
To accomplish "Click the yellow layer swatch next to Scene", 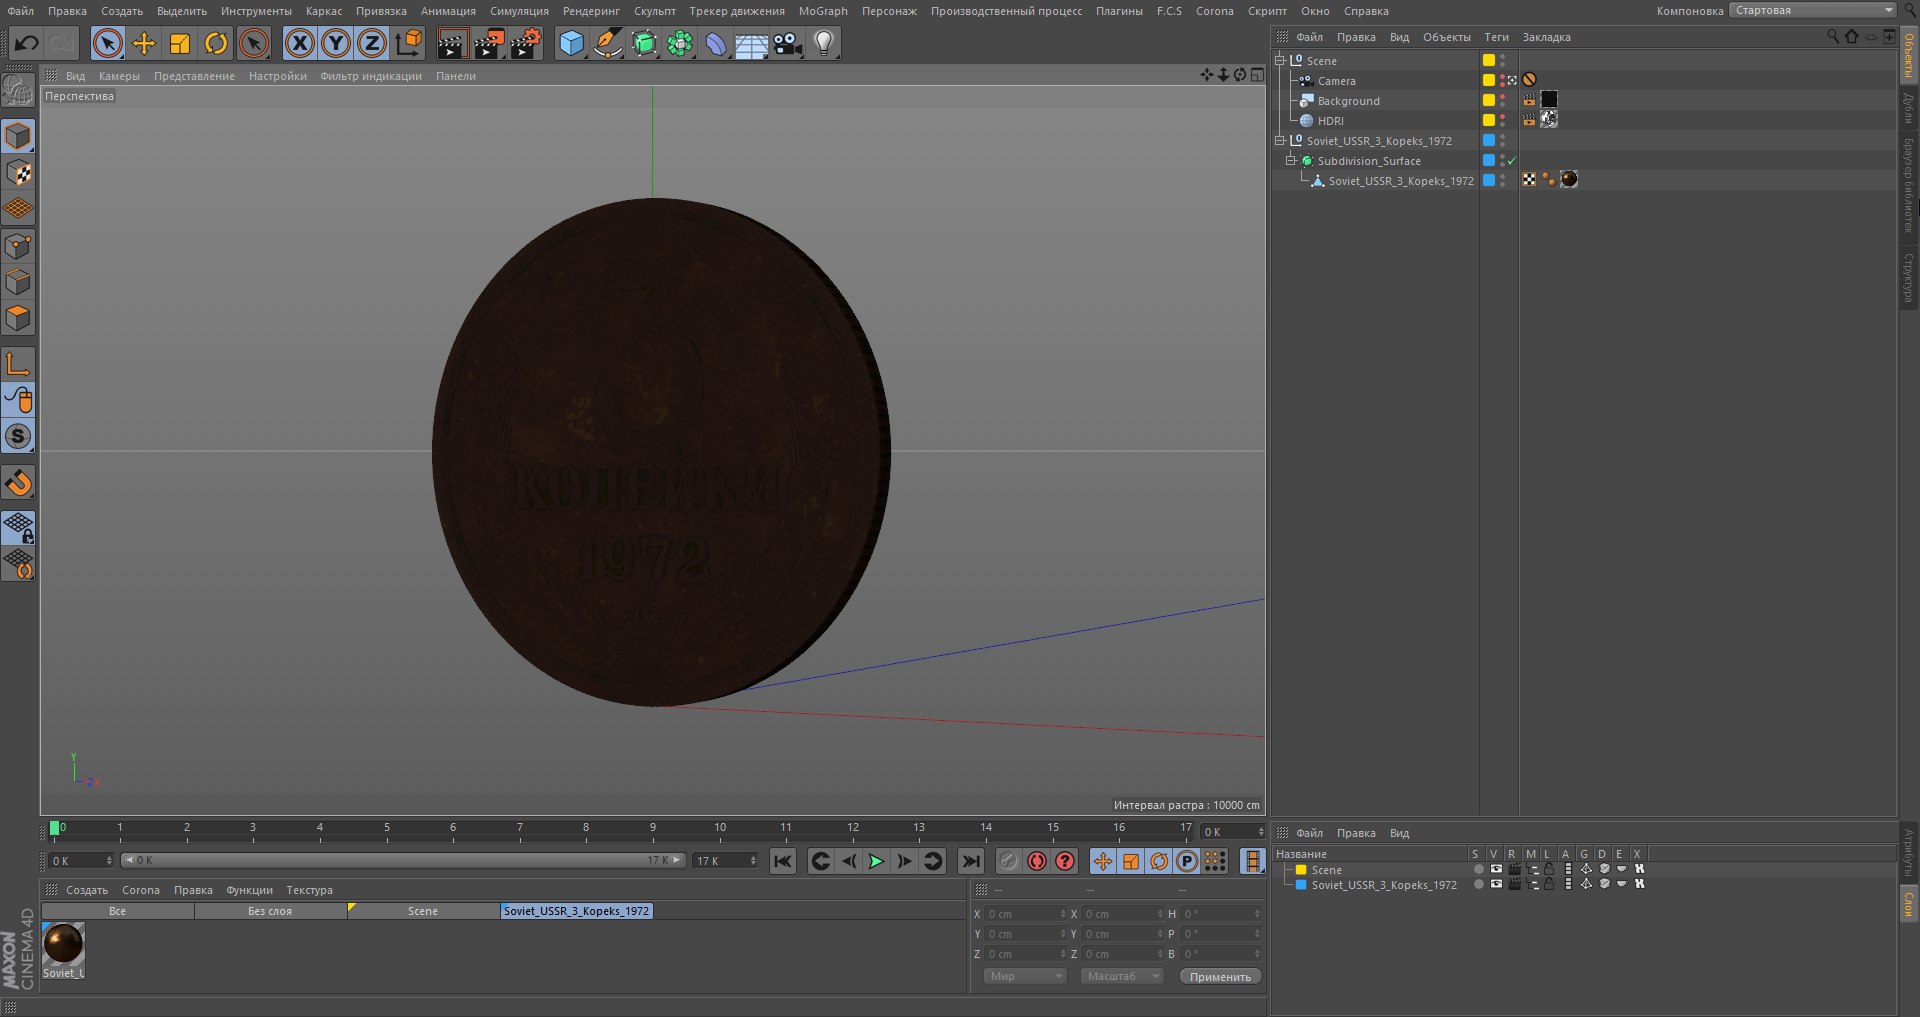I will tap(1488, 61).
